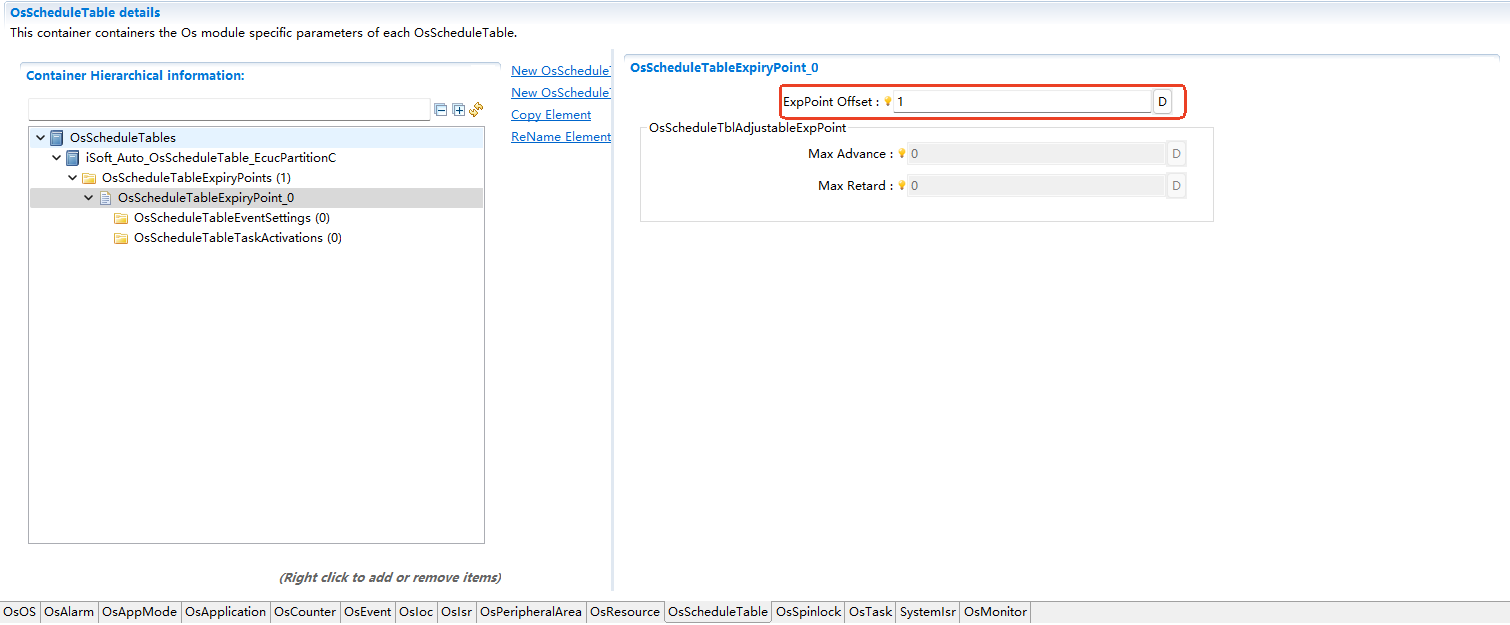Click the lightbulb hint beside Max Advance
This screenshot has width=1510, height=625.
point(901,154)
